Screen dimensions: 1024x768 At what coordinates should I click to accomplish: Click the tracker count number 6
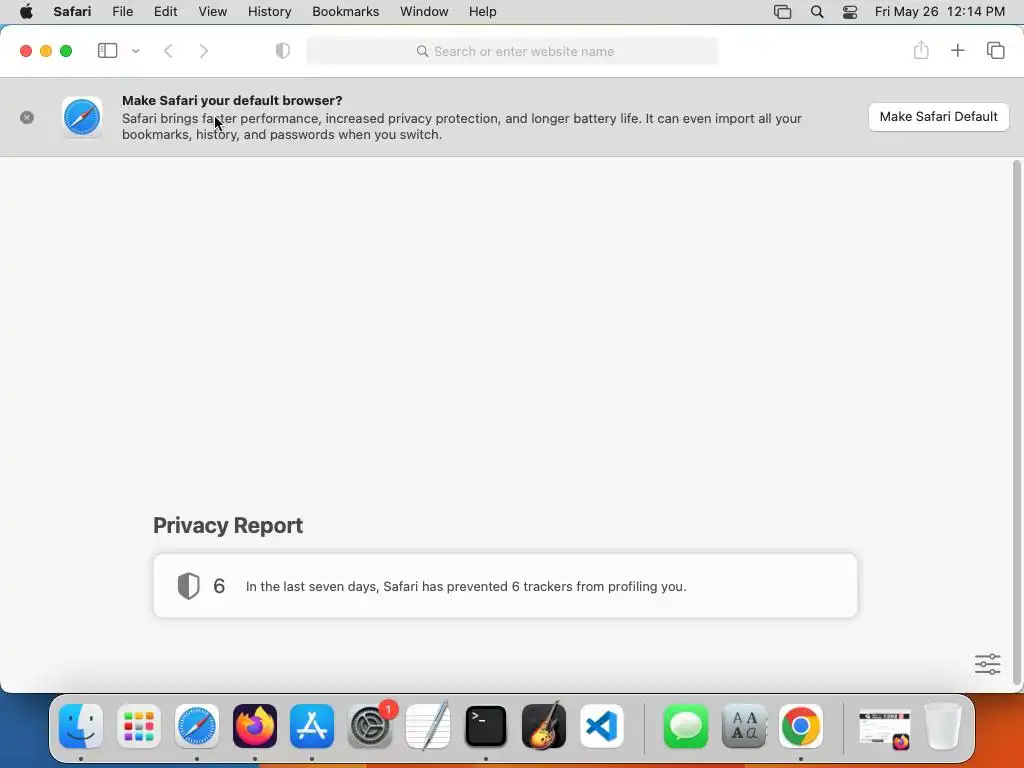pyautogui.click(x=219, y=586)
